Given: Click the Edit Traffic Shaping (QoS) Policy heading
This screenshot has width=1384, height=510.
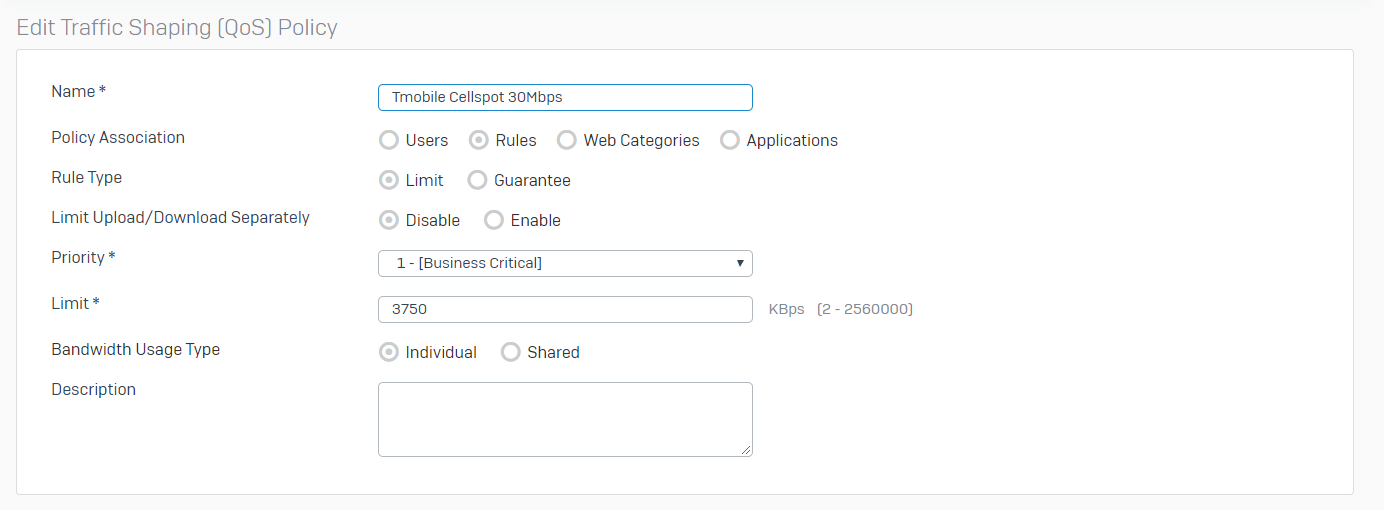Looking at the screenshot, I should (x=177, y=27).
